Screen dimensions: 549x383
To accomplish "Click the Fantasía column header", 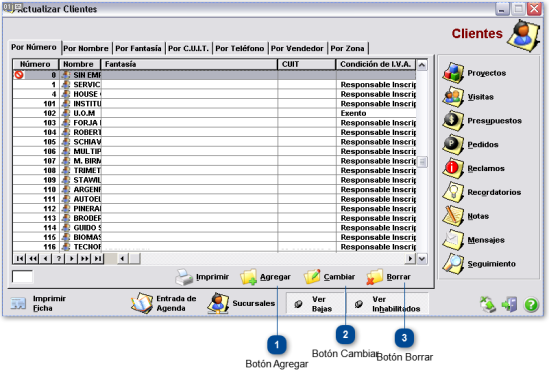I will click(189, 64).
